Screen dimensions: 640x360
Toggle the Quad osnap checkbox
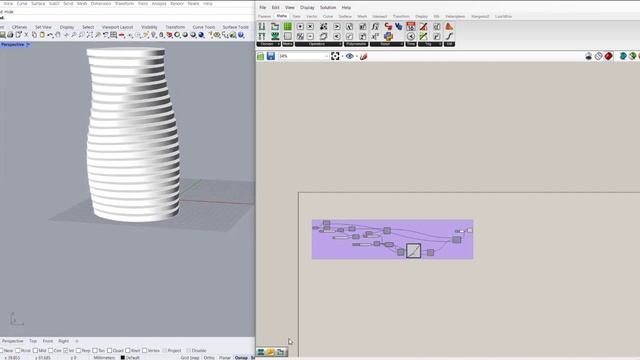(109, 351)
